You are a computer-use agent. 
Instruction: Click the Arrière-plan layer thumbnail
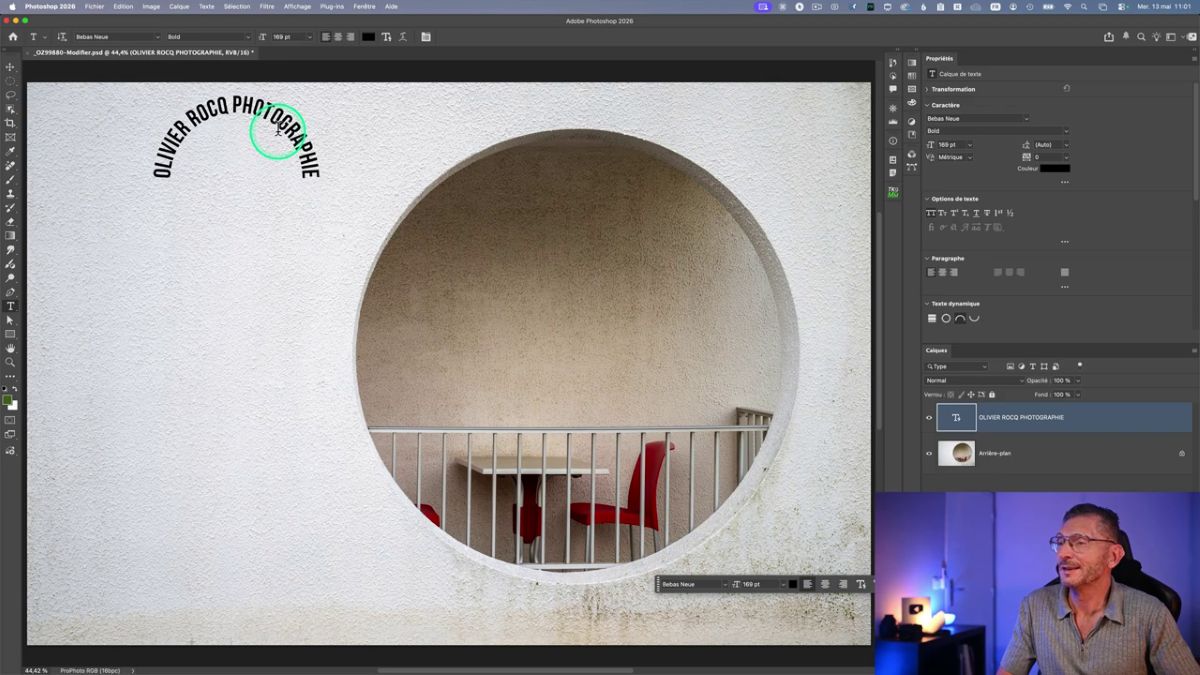(x=956, y=454)
